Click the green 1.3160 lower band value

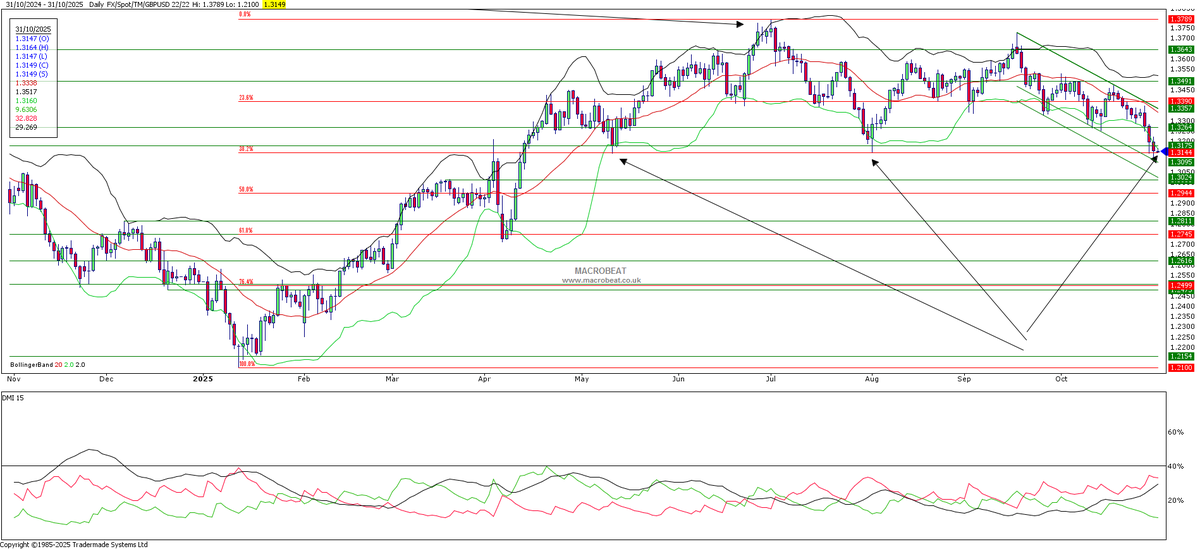click(26, 102)
